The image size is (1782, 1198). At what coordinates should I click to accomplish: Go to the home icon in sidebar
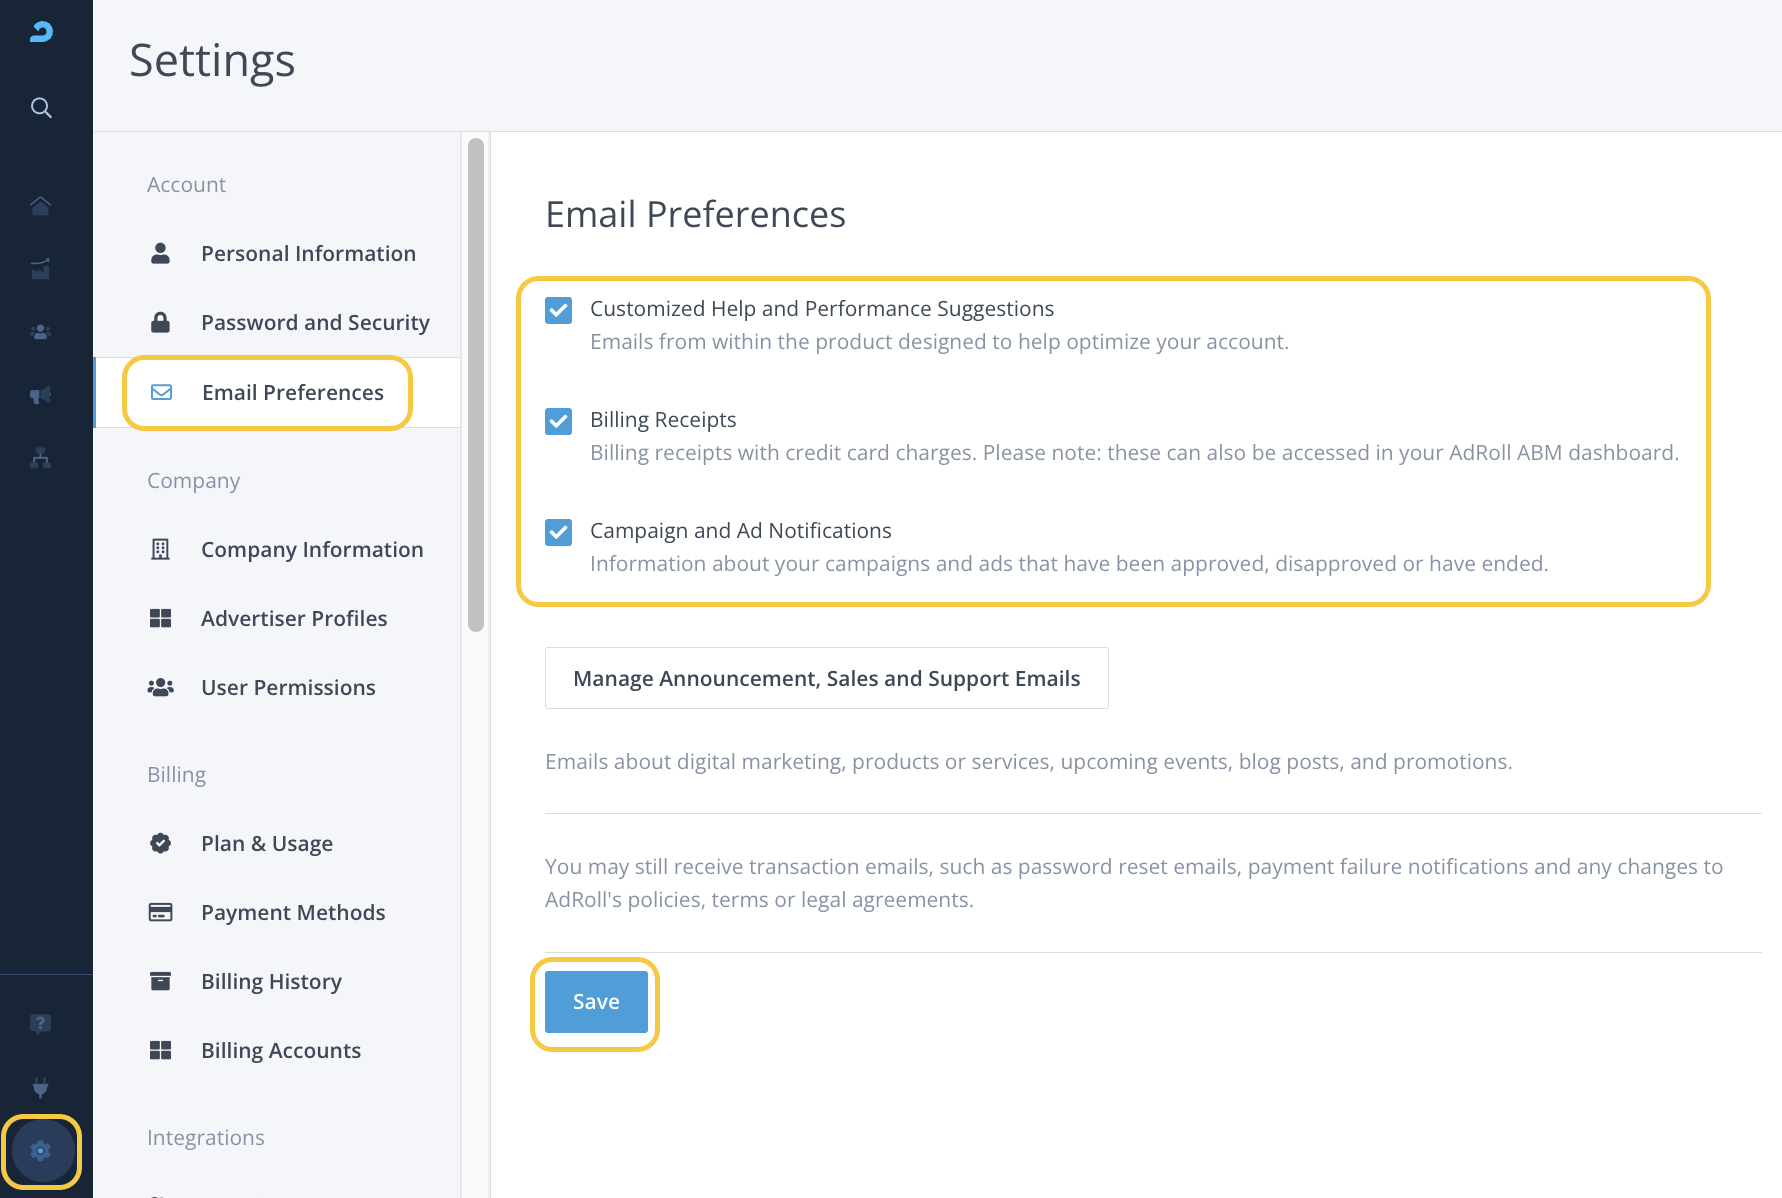[41, 206]
